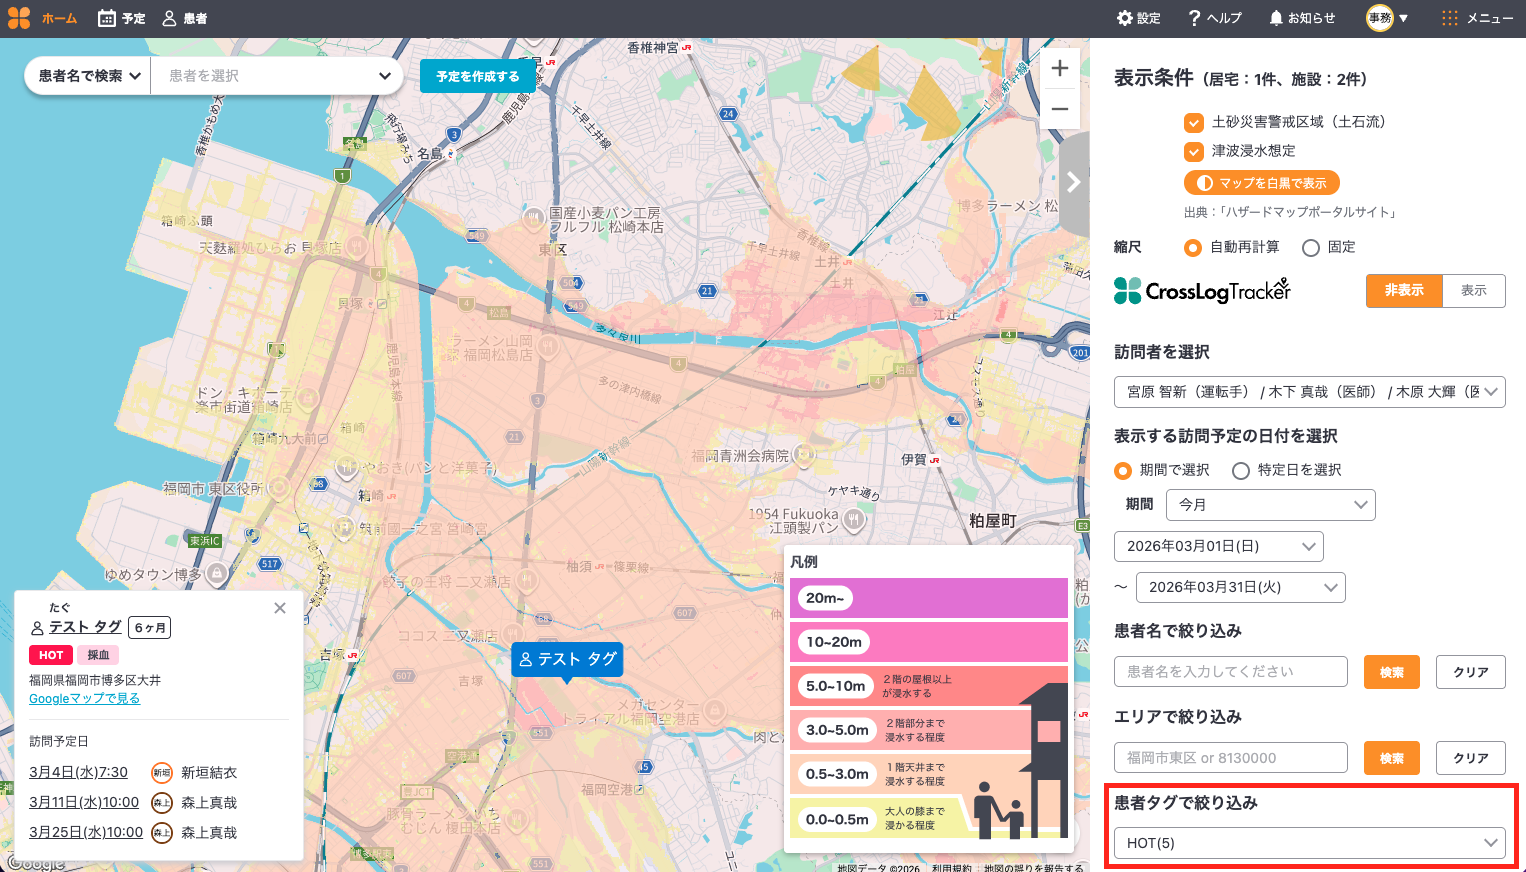1526x872 pixels.
Task: Select 自動再計算 scale option
Action: click(x=1192, y=247)
